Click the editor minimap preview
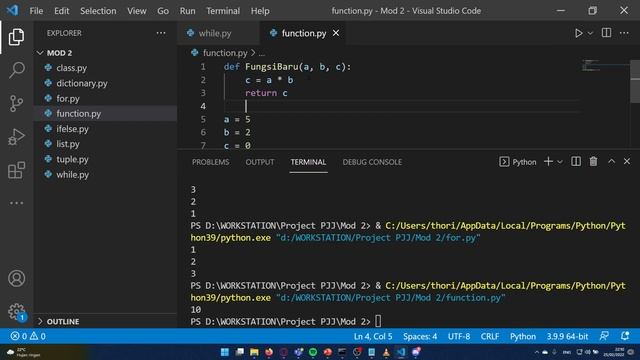The image size is (640, 360). (605, 65)
